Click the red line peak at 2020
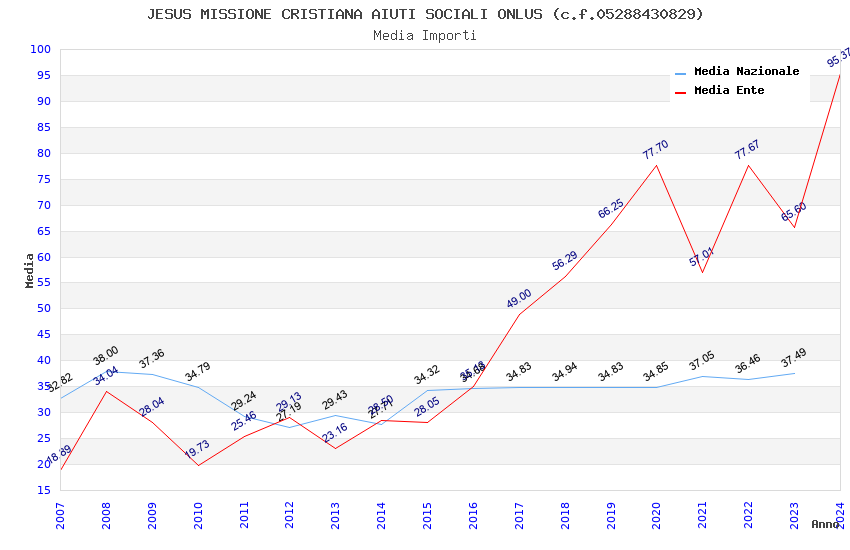850x550 pixels. 656,165
